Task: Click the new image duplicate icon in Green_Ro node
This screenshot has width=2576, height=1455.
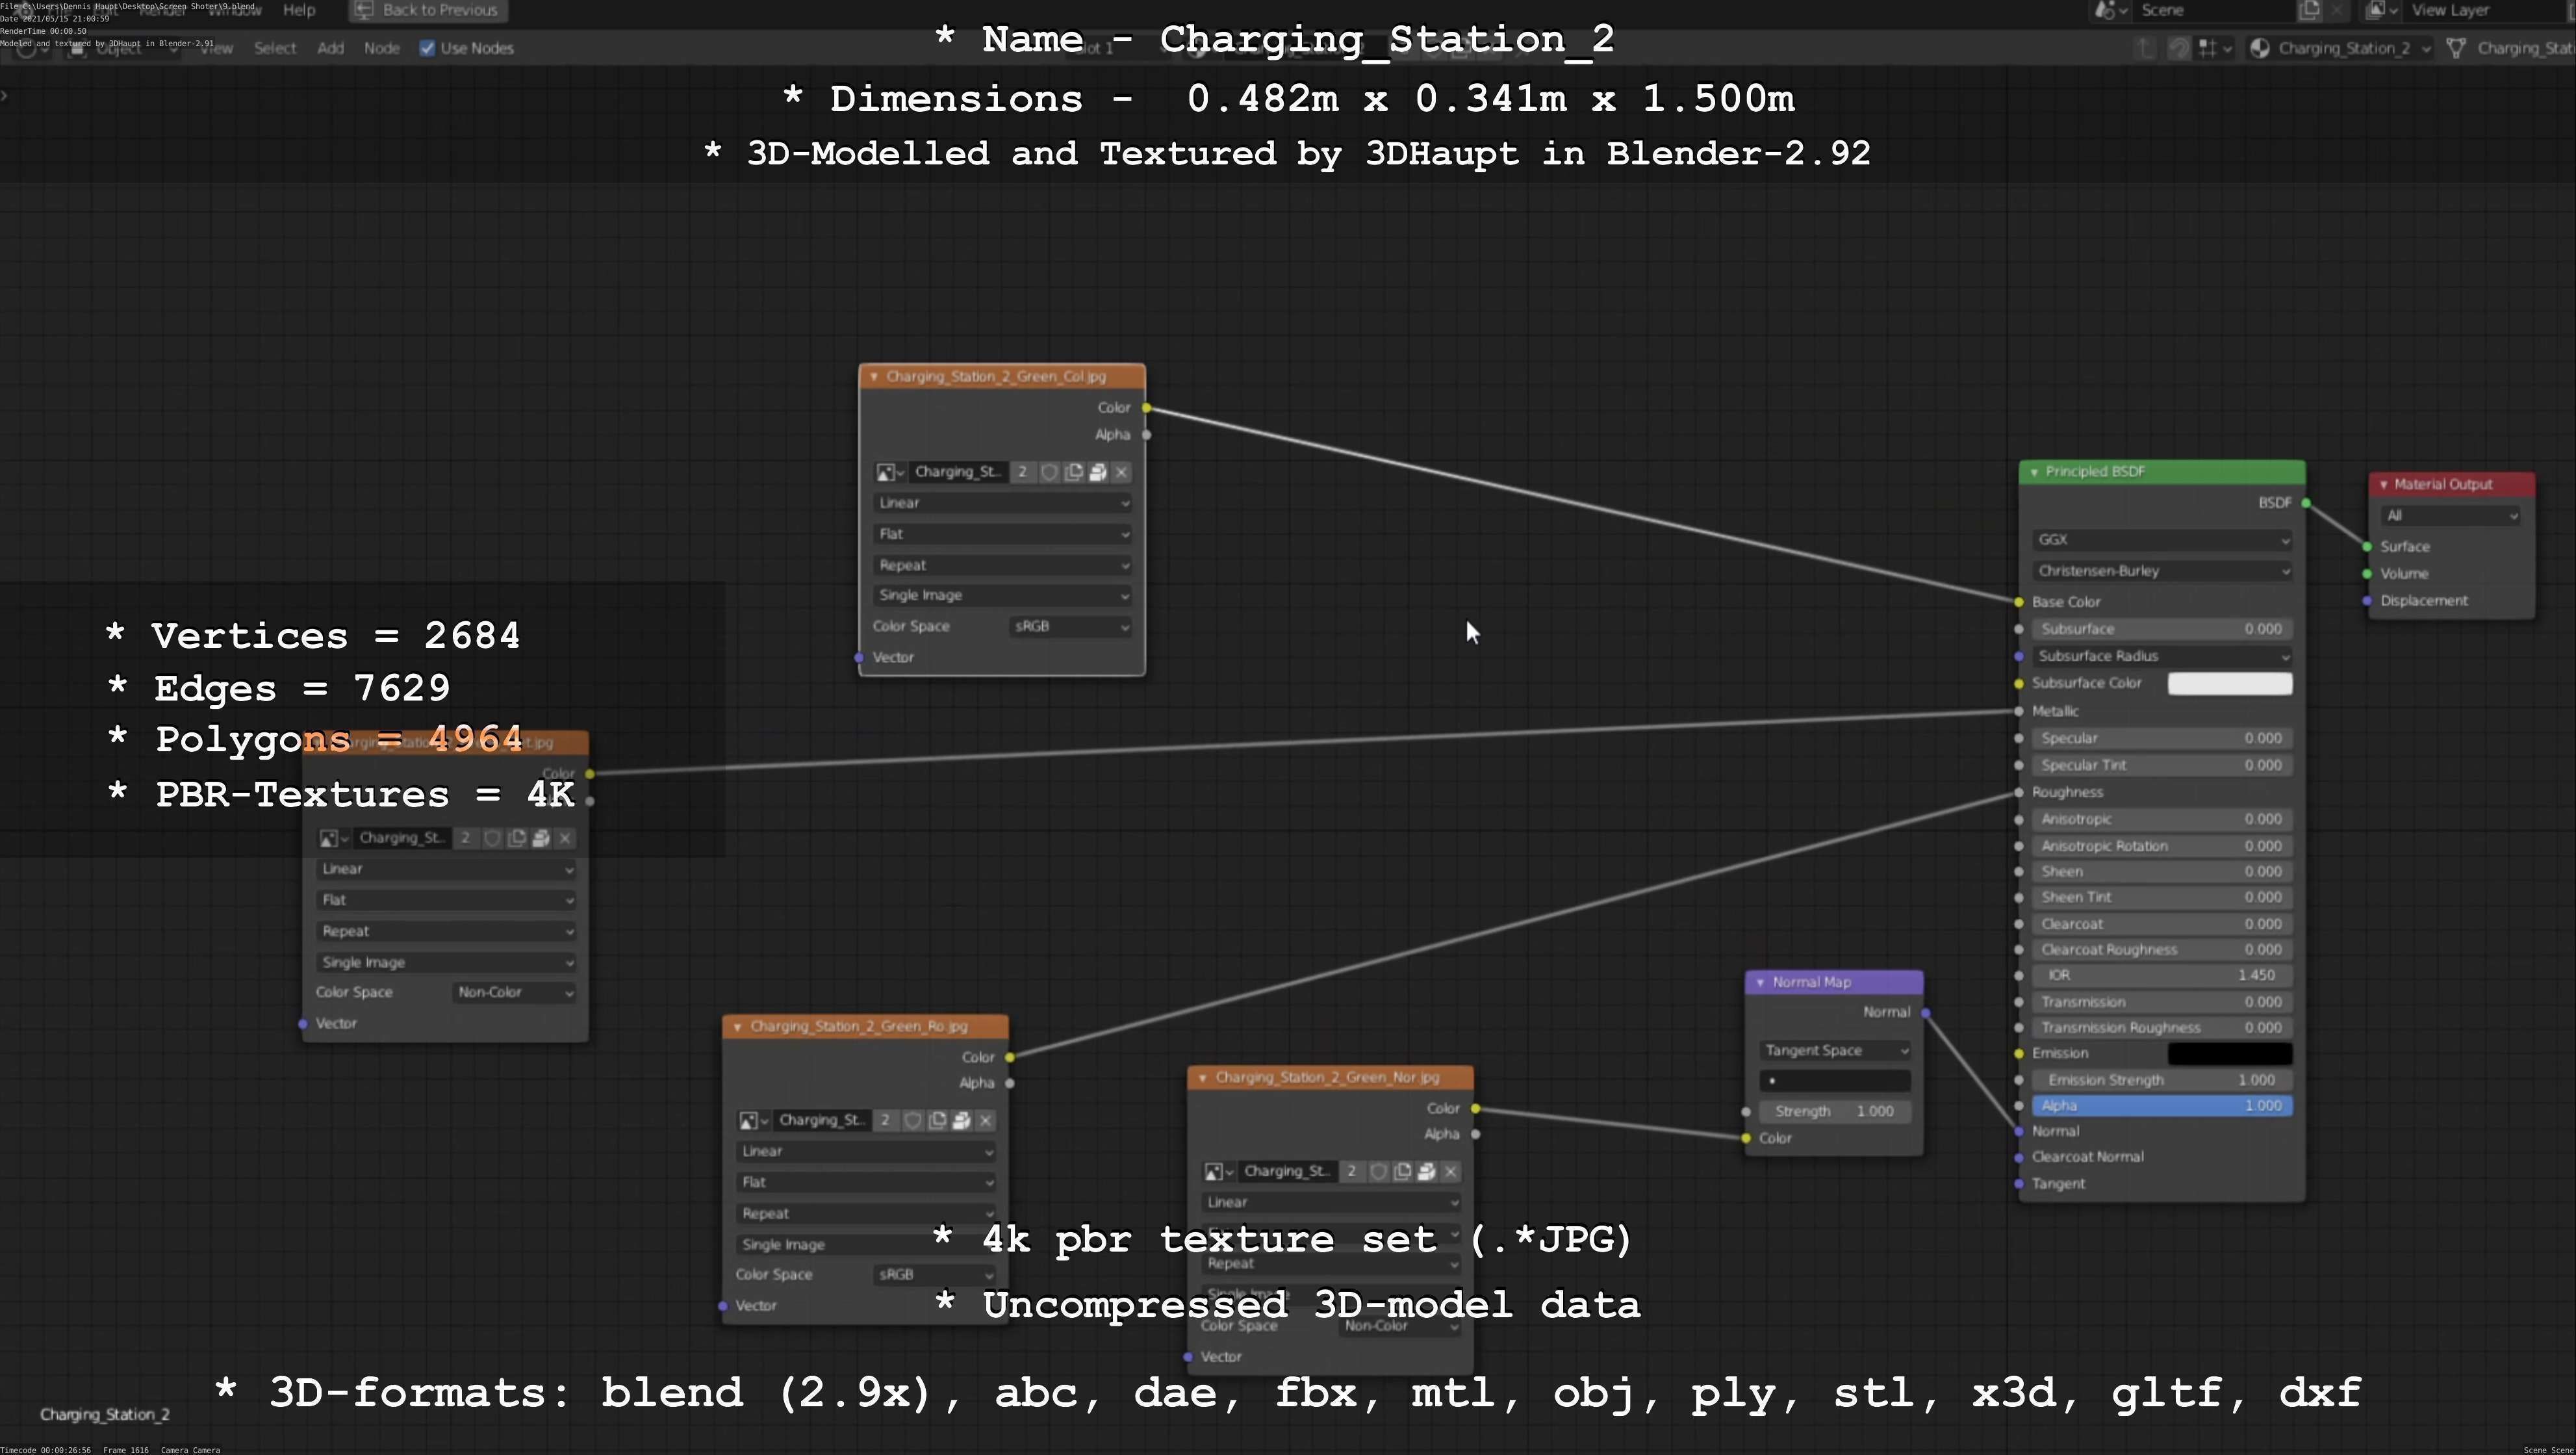Action: tap(937, 1120)
